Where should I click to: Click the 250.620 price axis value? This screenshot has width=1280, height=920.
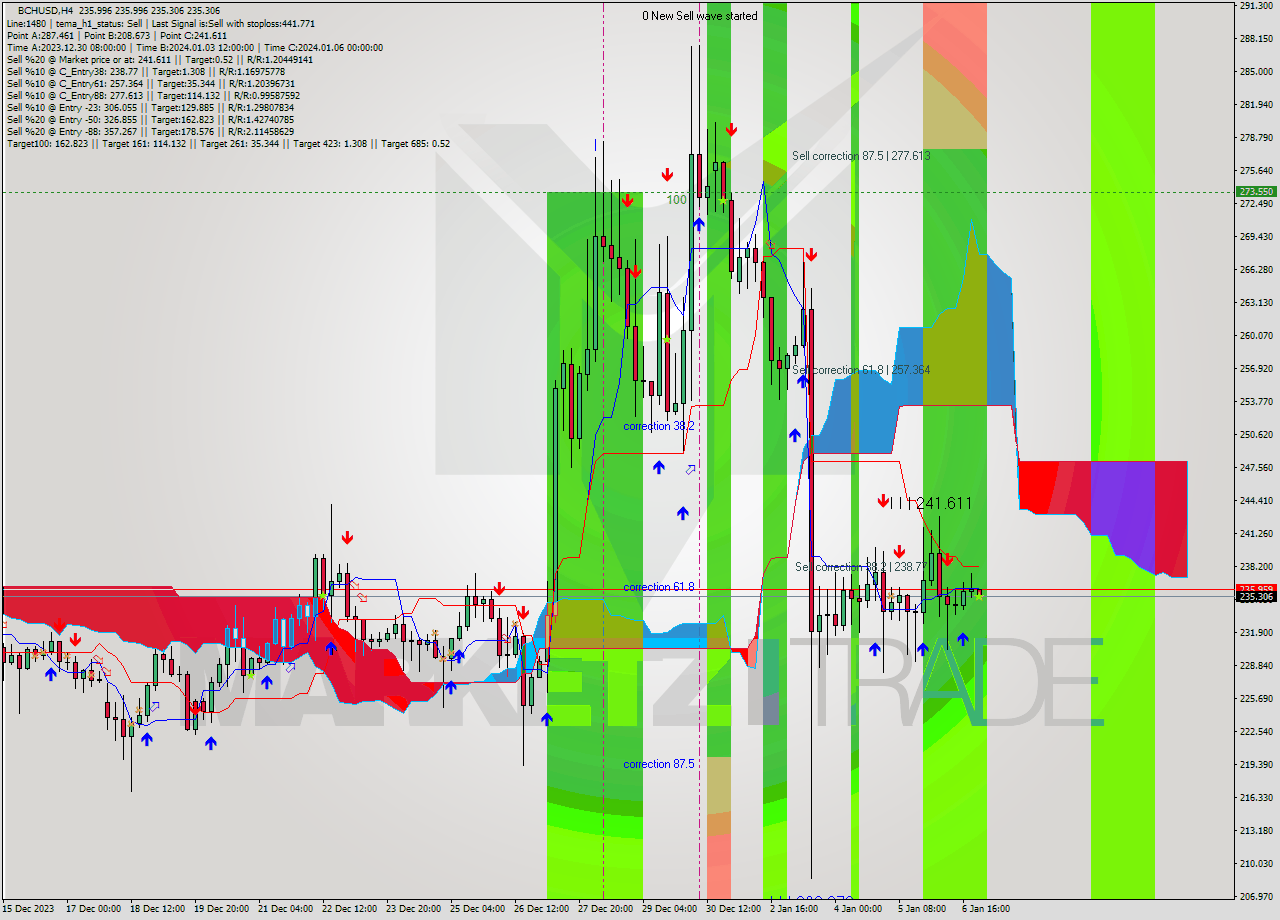pyautogui.click(x=1256, y=435)
